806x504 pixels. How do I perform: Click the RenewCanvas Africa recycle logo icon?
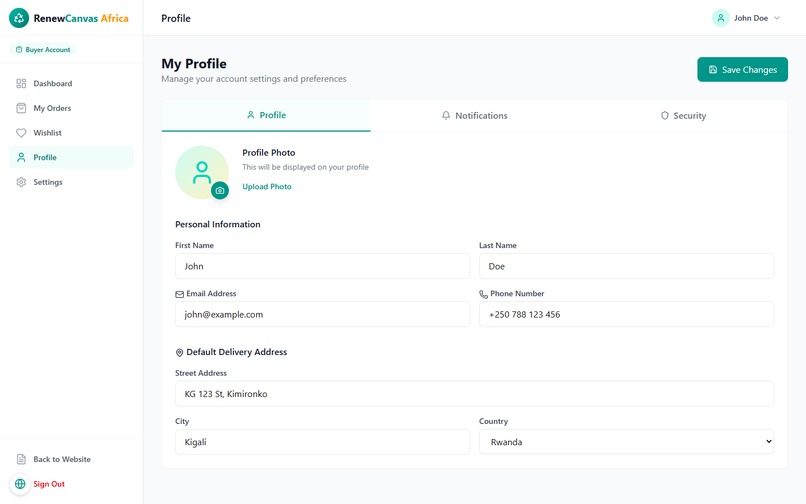[19, 18]
